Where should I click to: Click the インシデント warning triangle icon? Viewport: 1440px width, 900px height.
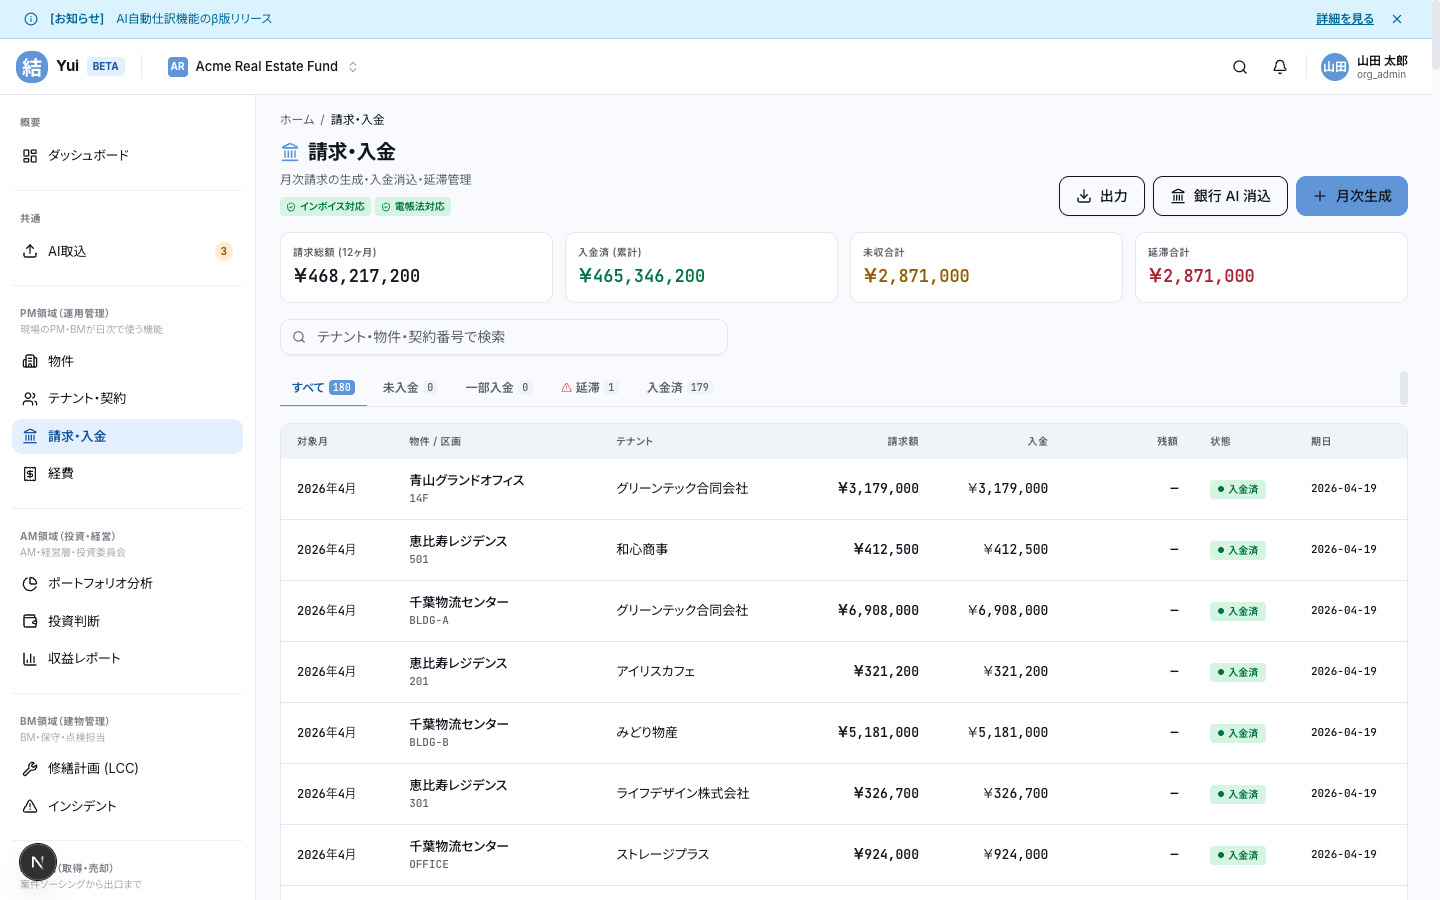(30, 806)
